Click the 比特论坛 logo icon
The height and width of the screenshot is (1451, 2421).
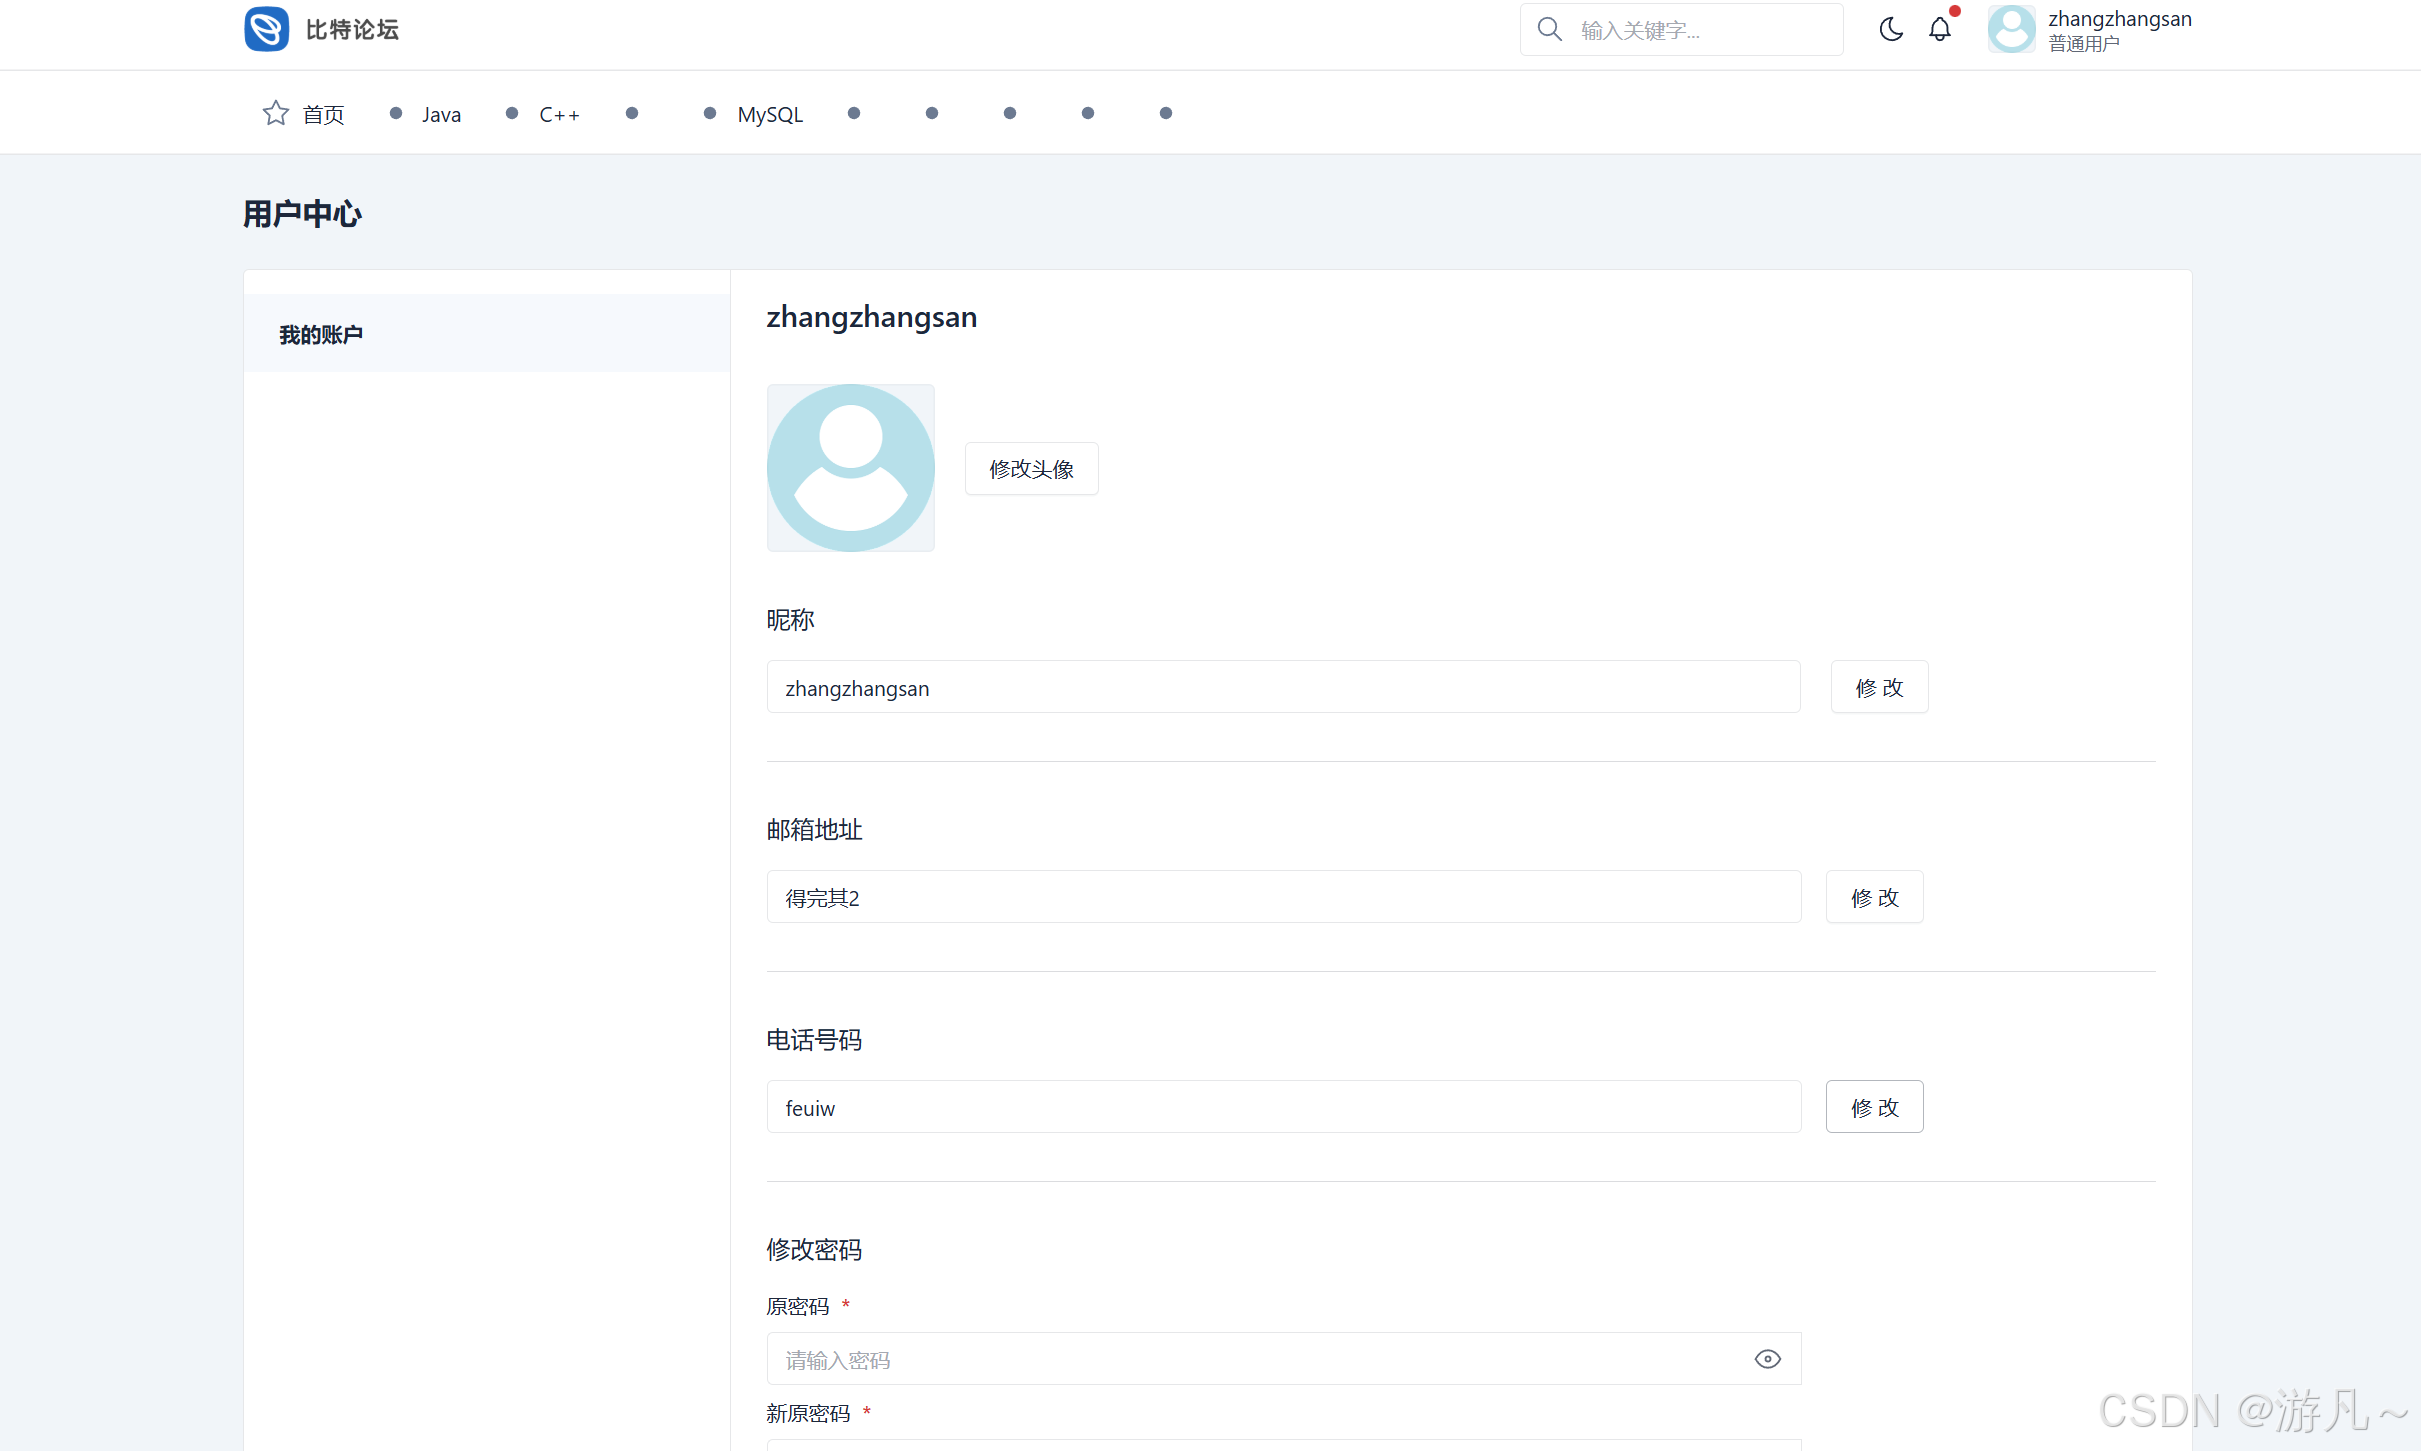266,29
